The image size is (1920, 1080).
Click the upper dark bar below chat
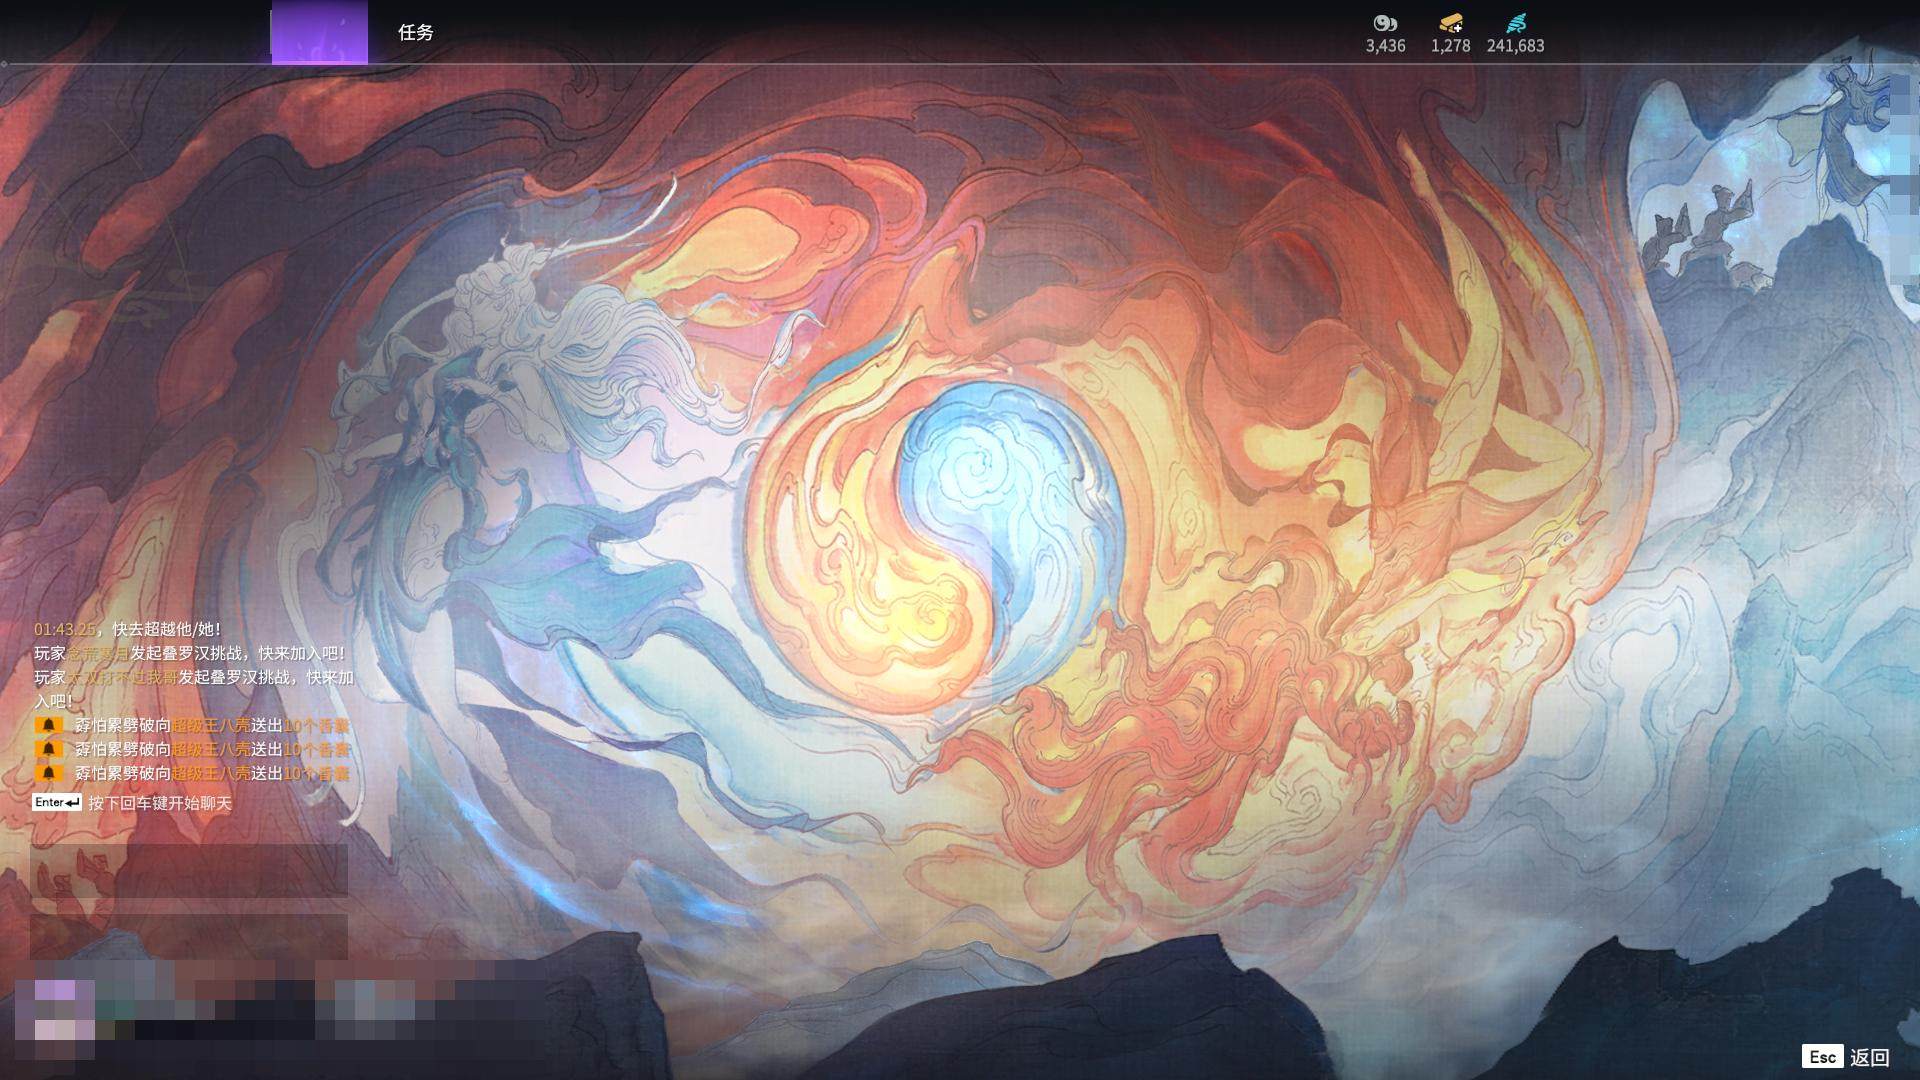click(x=189, y=869)
